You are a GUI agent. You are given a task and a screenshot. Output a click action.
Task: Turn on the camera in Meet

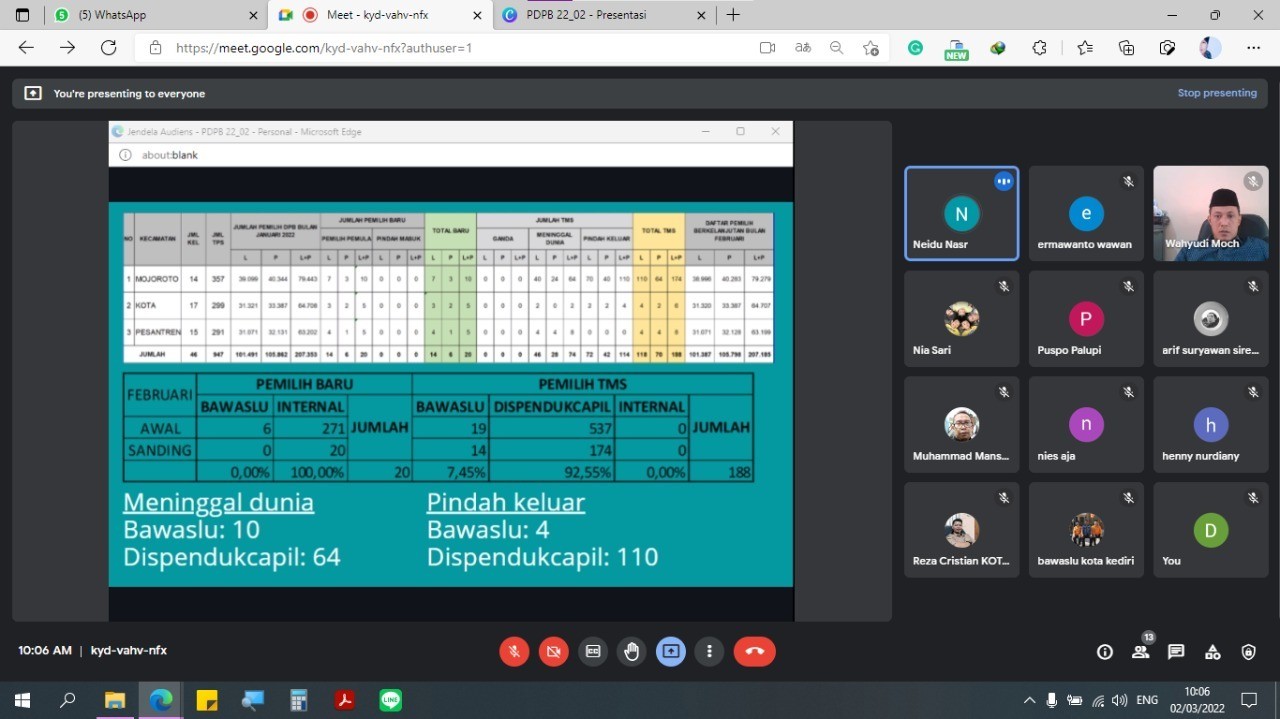(x=553, y=651)
